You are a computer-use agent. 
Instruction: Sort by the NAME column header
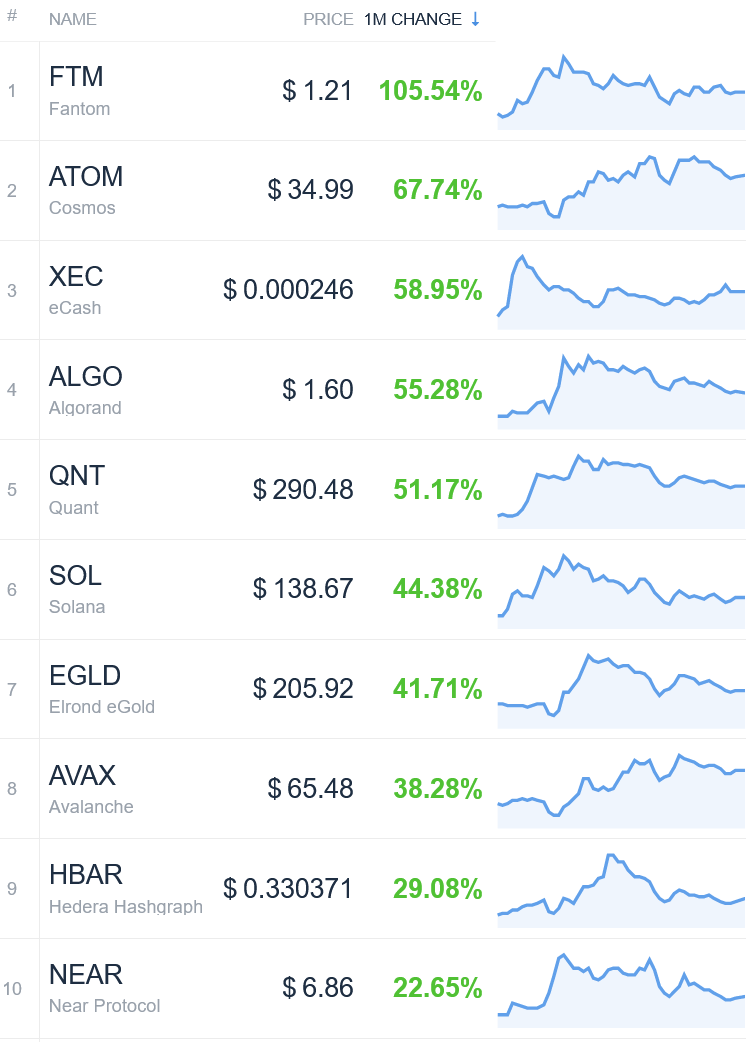point(73,19)
